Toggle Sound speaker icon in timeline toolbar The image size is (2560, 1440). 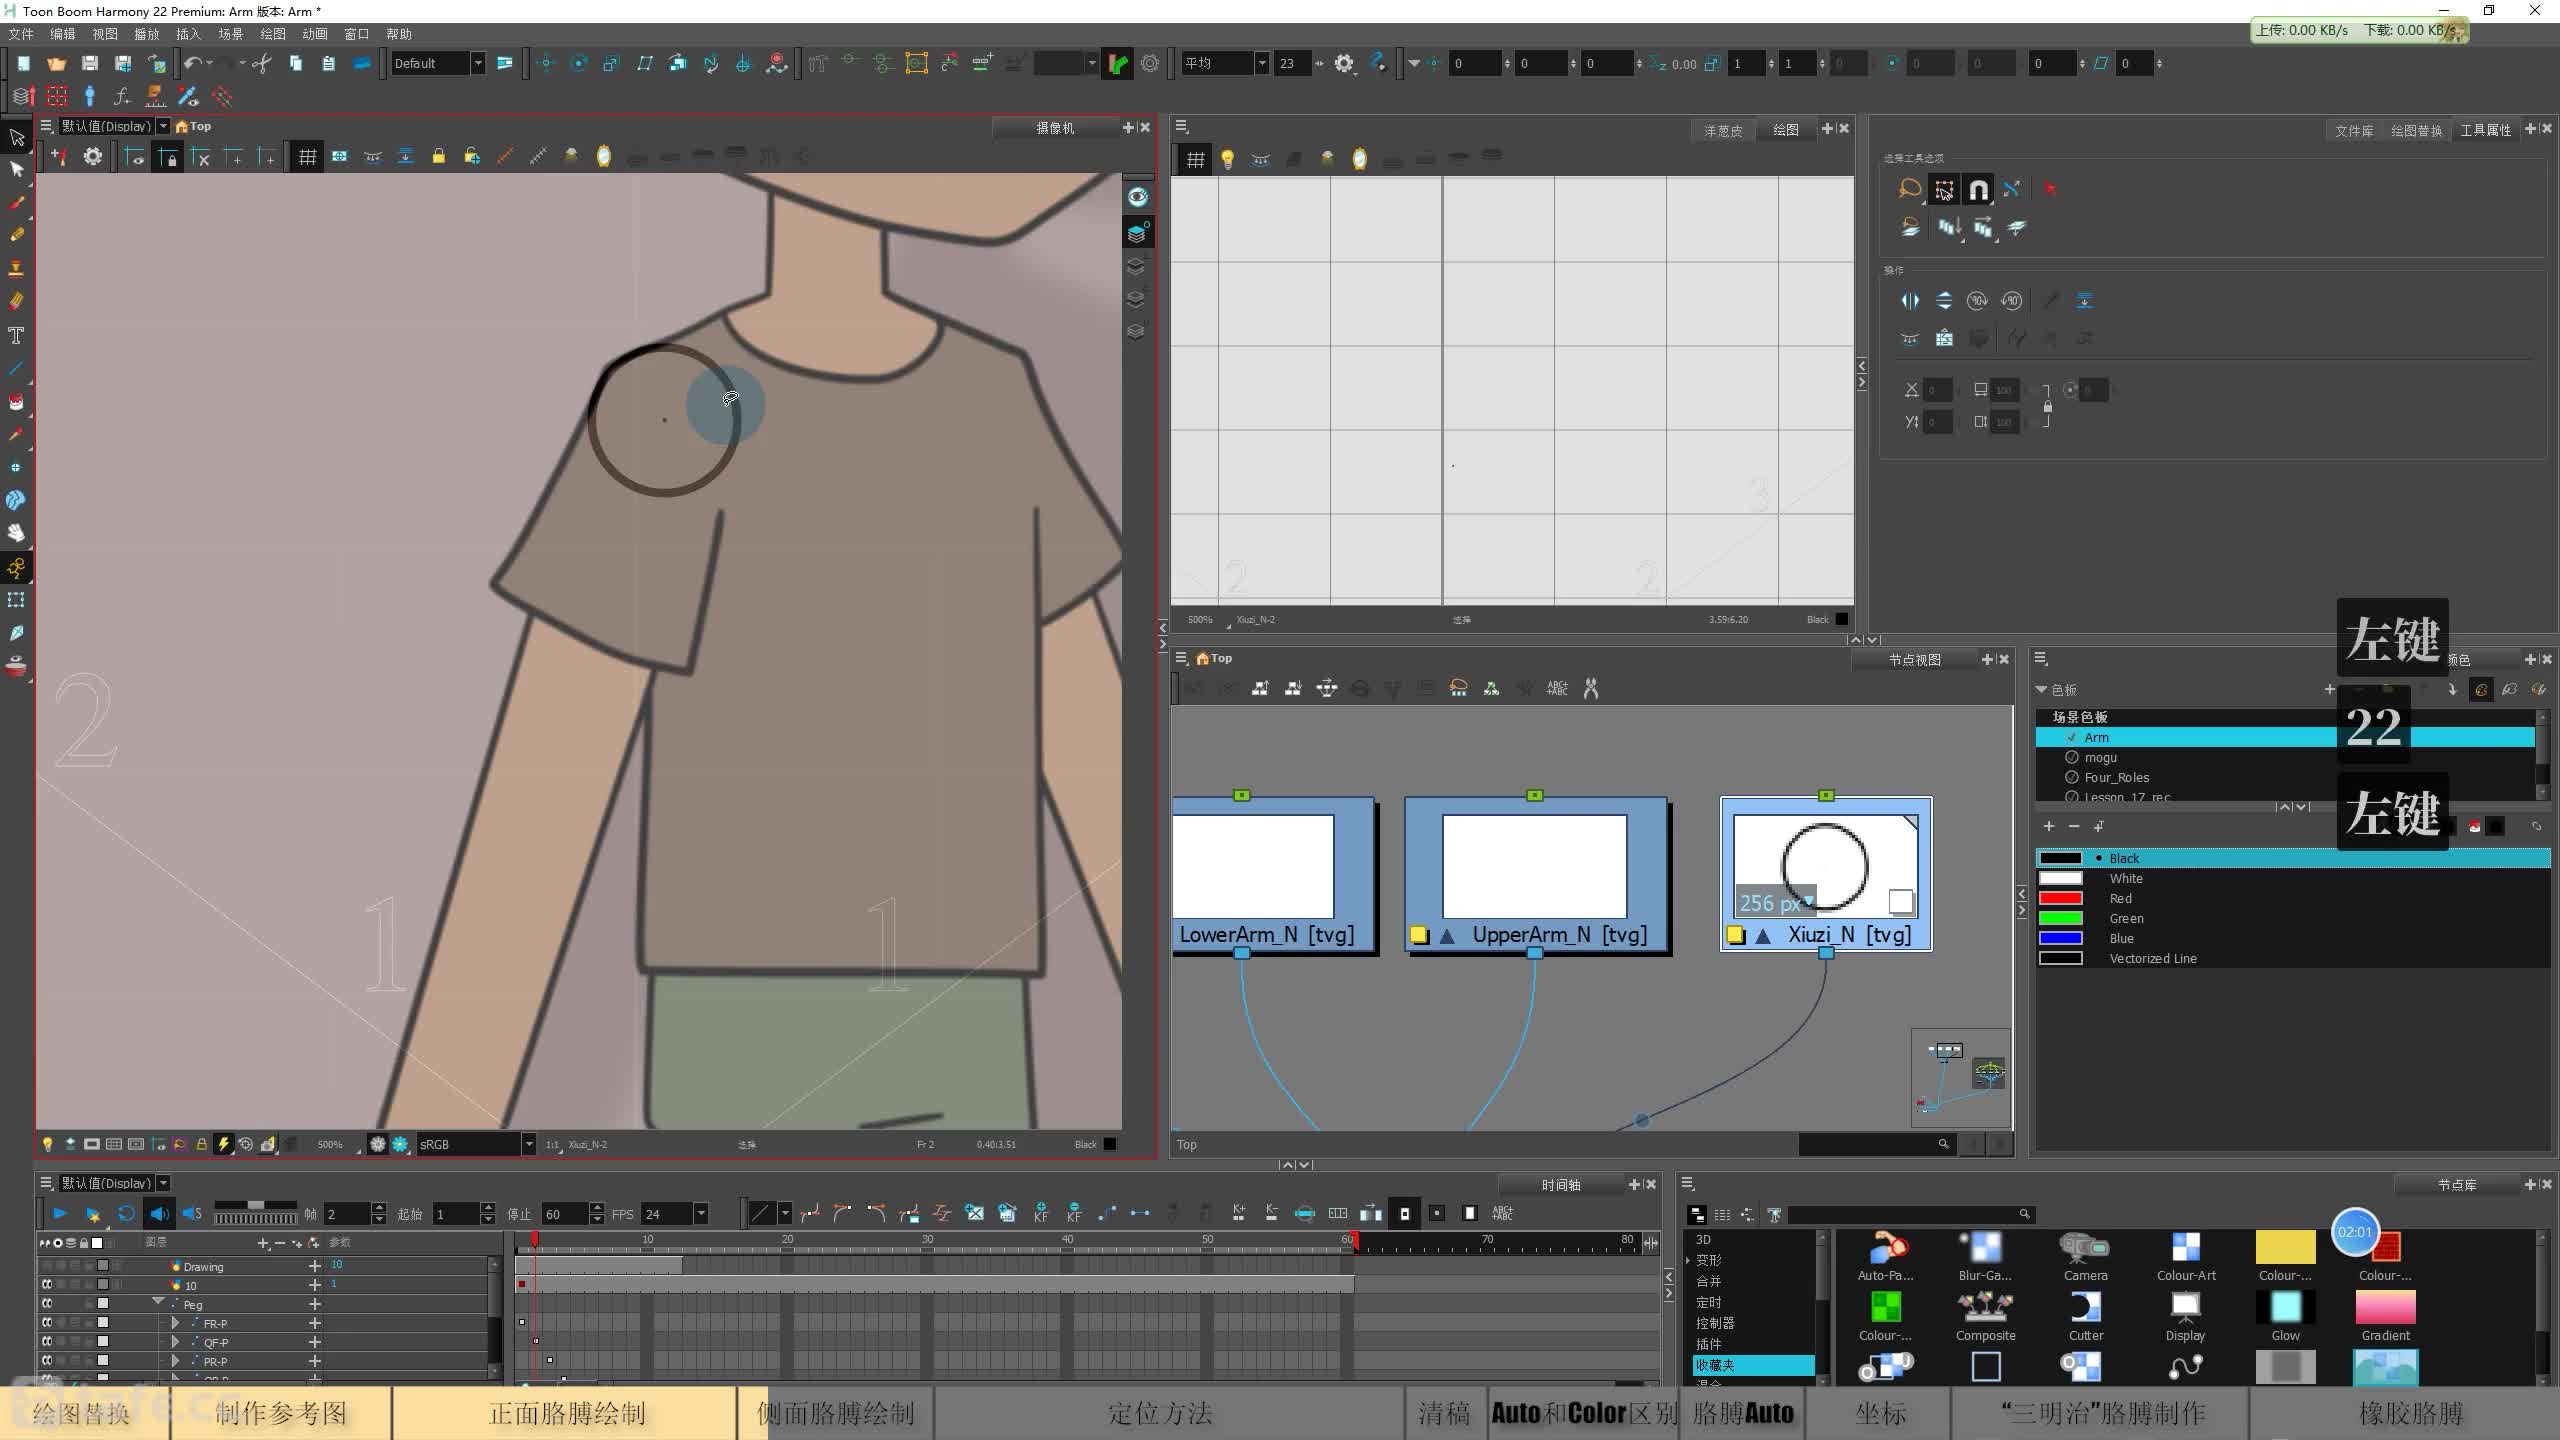pos(159,1214)
